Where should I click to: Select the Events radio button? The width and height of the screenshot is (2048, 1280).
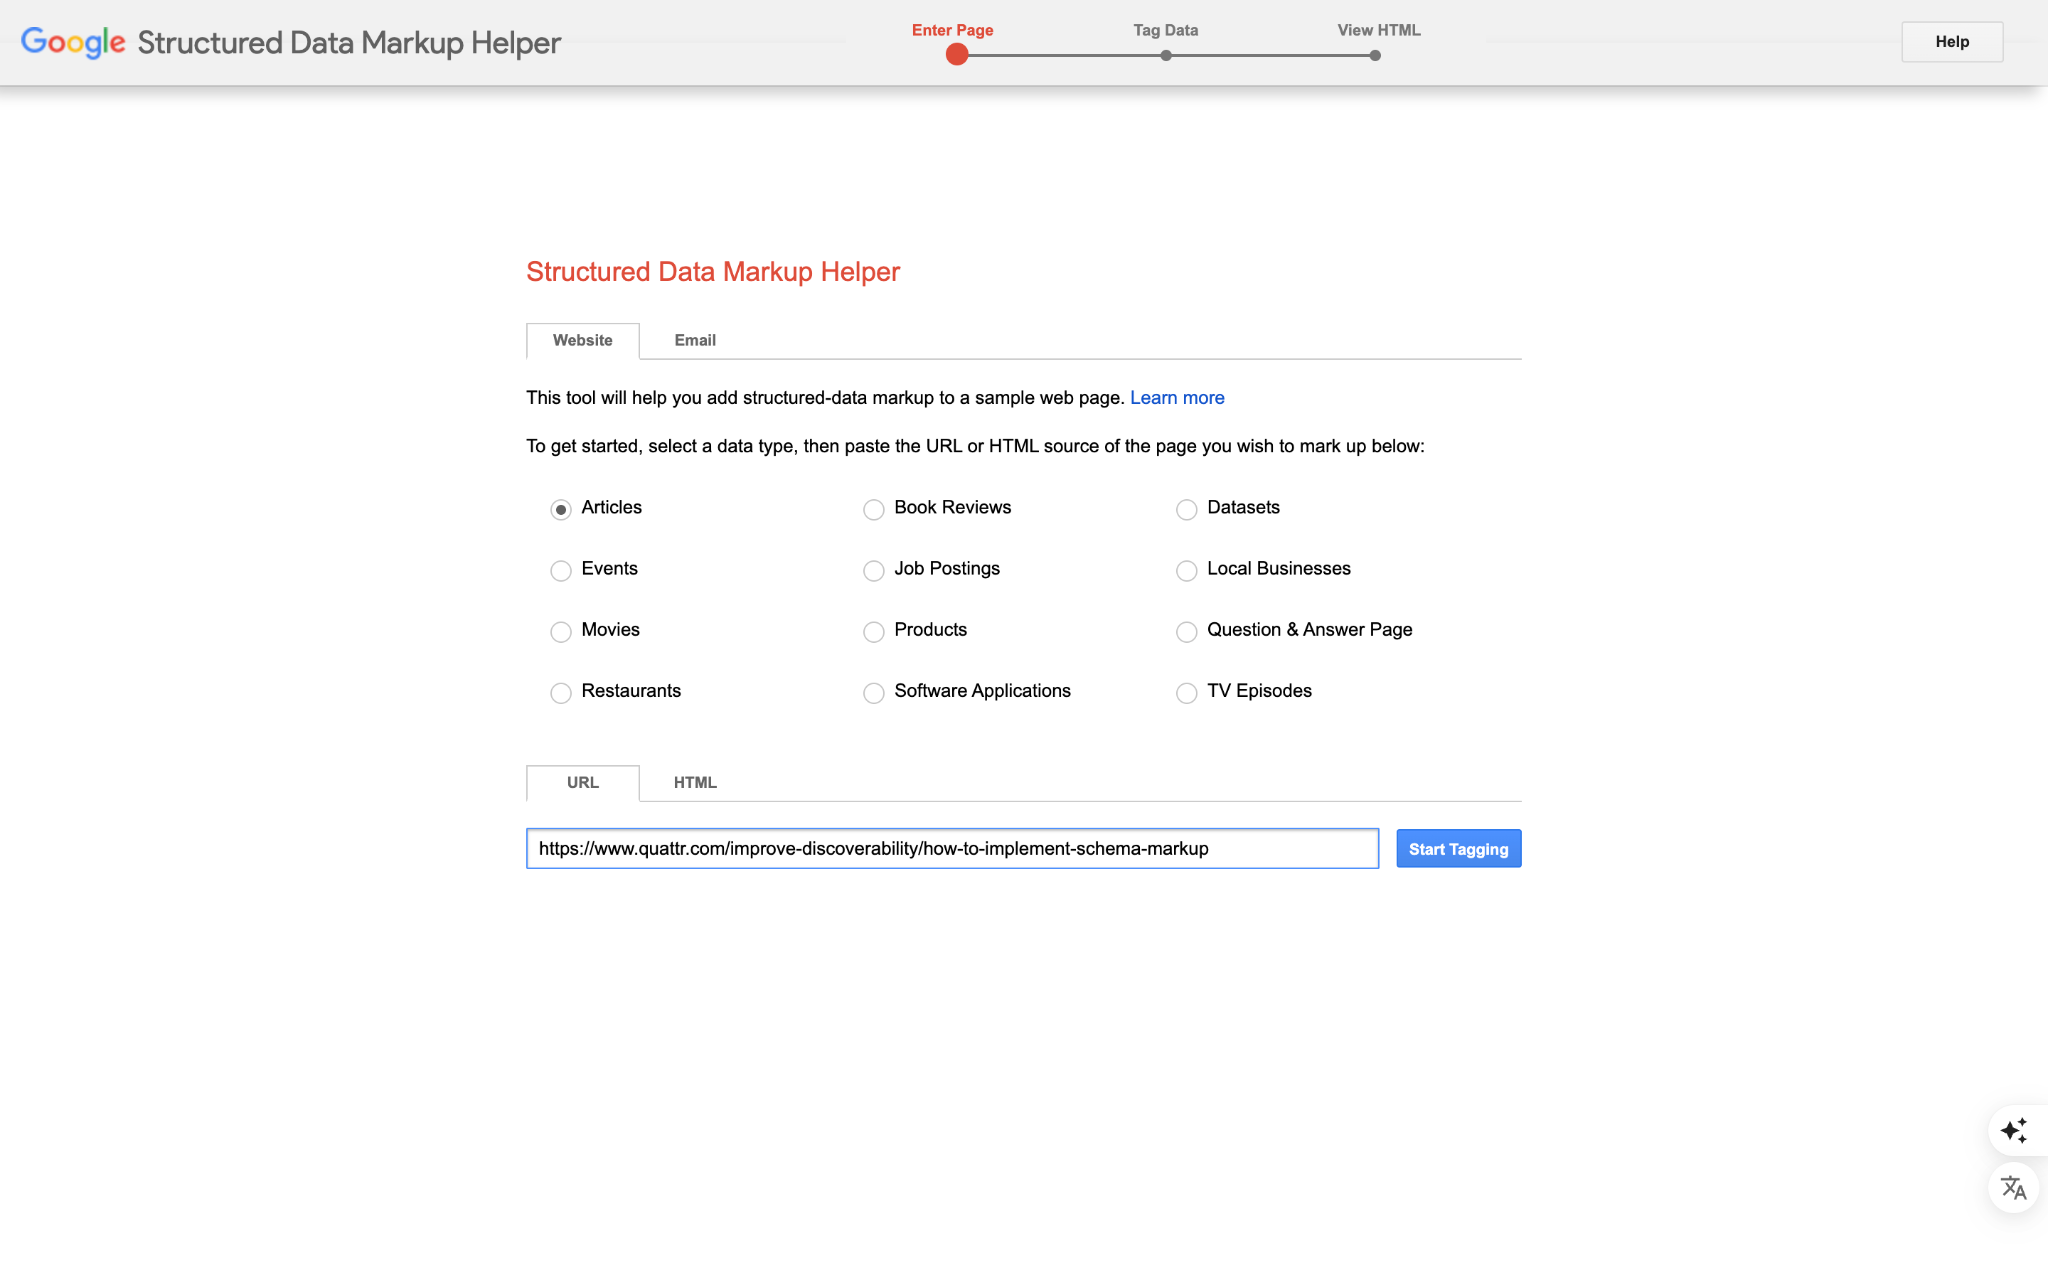pyautogui.click(x=561, y=571)
